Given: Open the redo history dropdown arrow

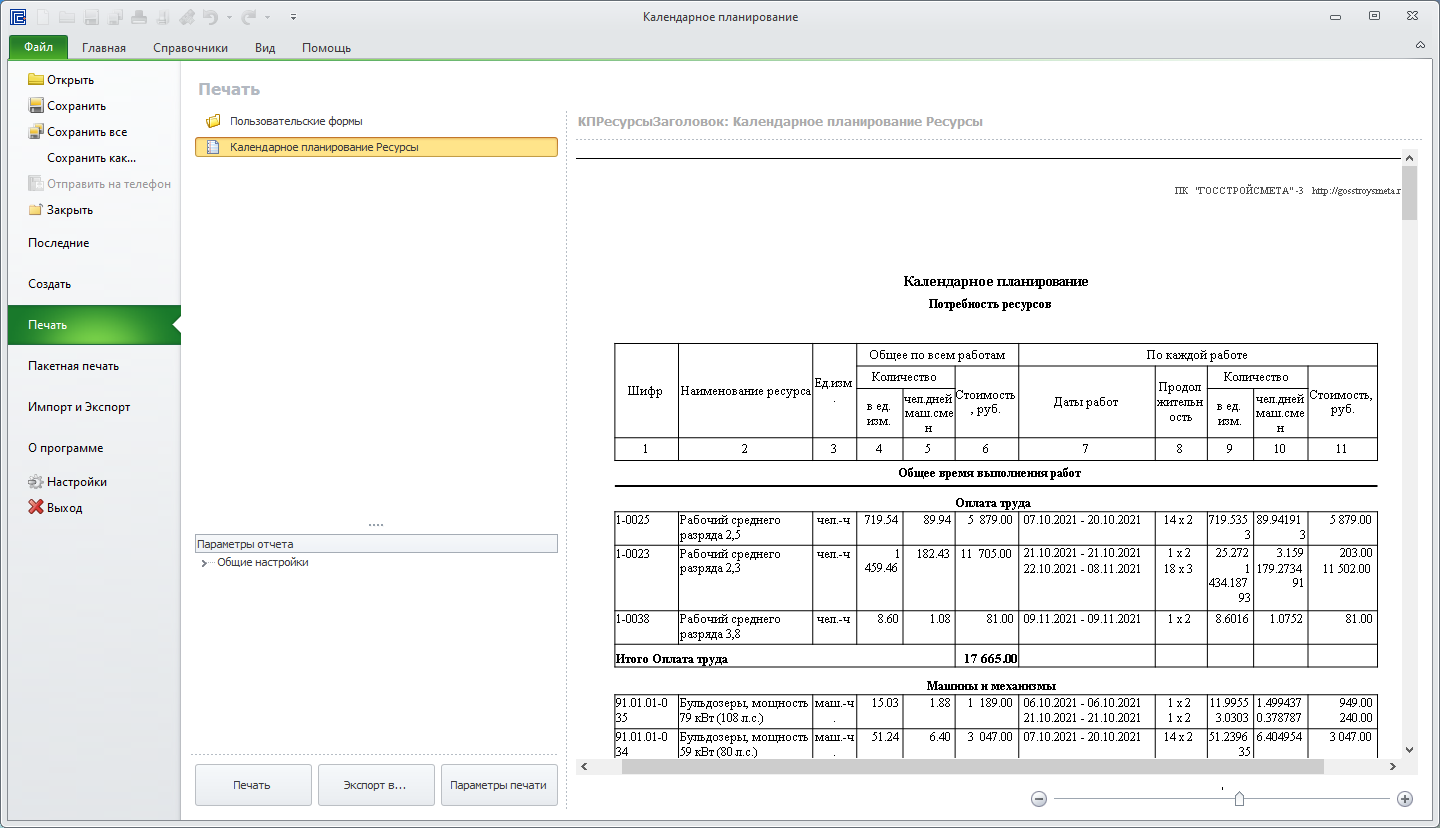Looking at the screenshot, I should tap(268, 18).
